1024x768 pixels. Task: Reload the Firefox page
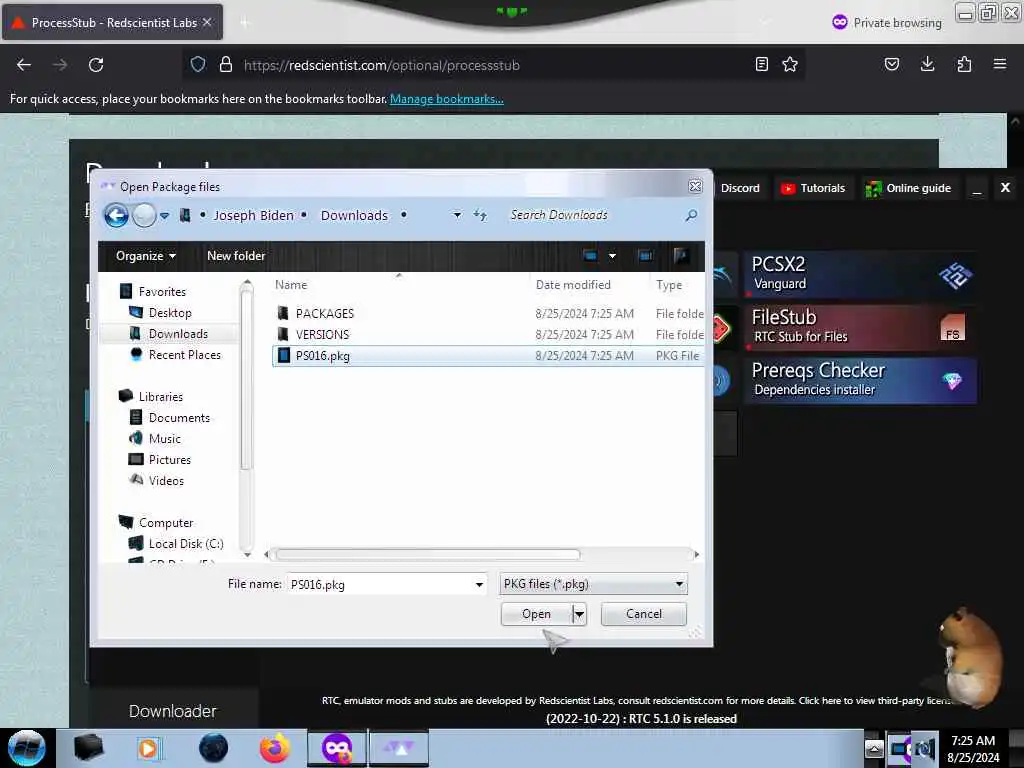96,65
